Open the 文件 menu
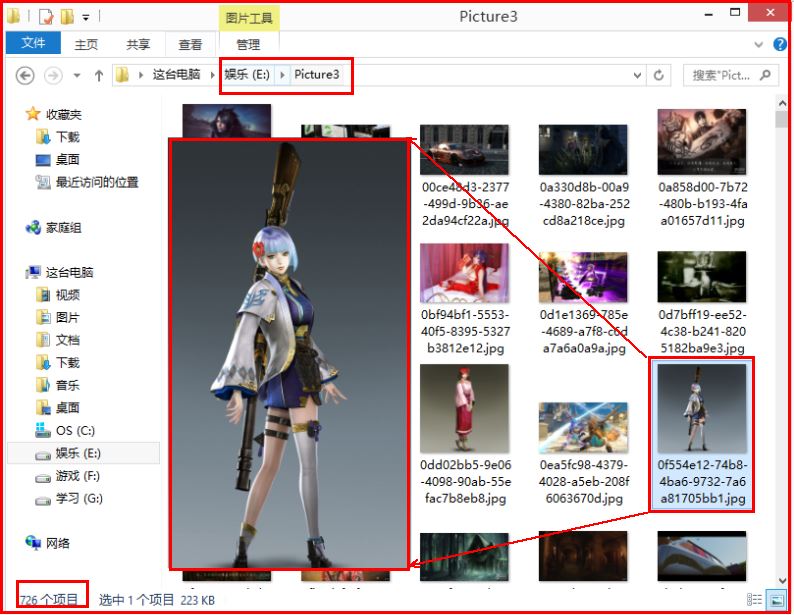The image size is (794, 615). (x=33, y=43)
